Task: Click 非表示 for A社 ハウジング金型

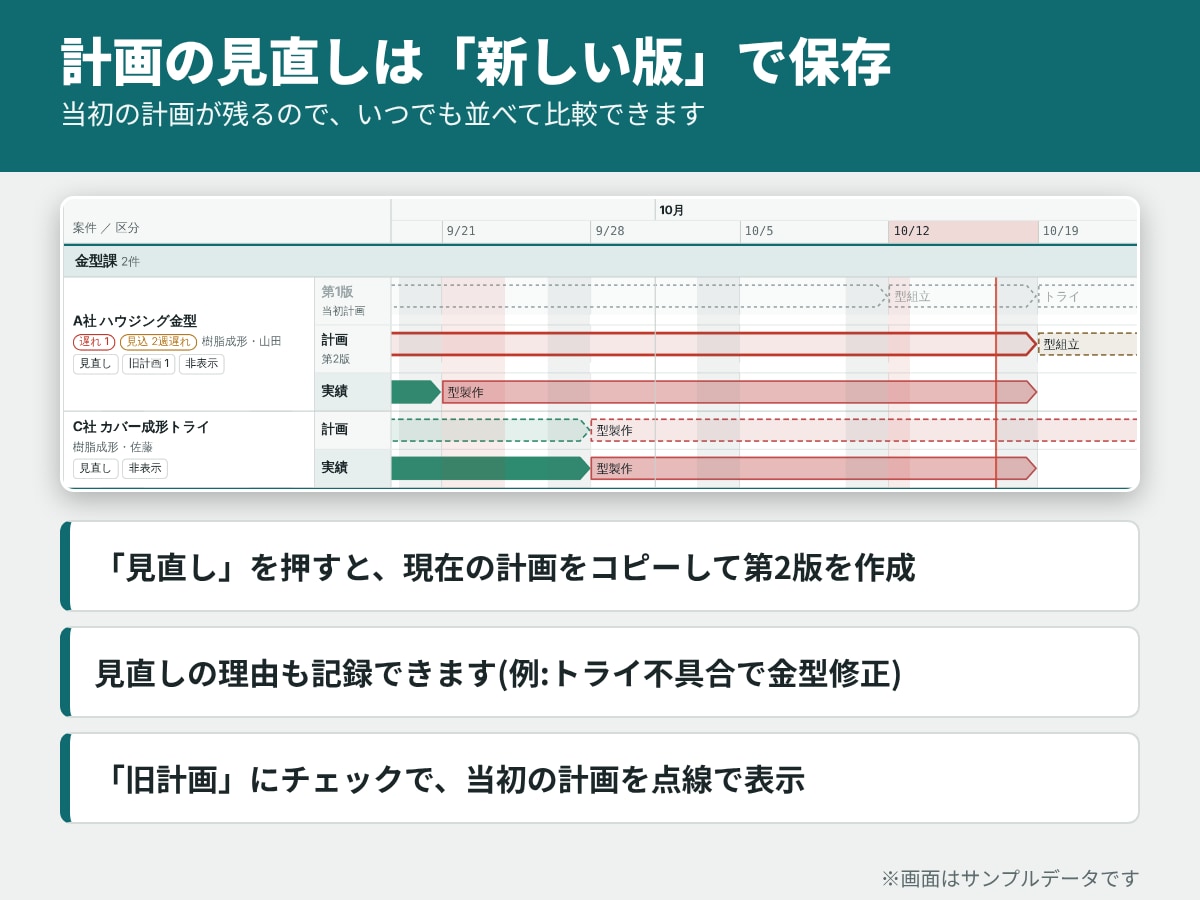Action: pyautogui.click(x=201, y=364)
